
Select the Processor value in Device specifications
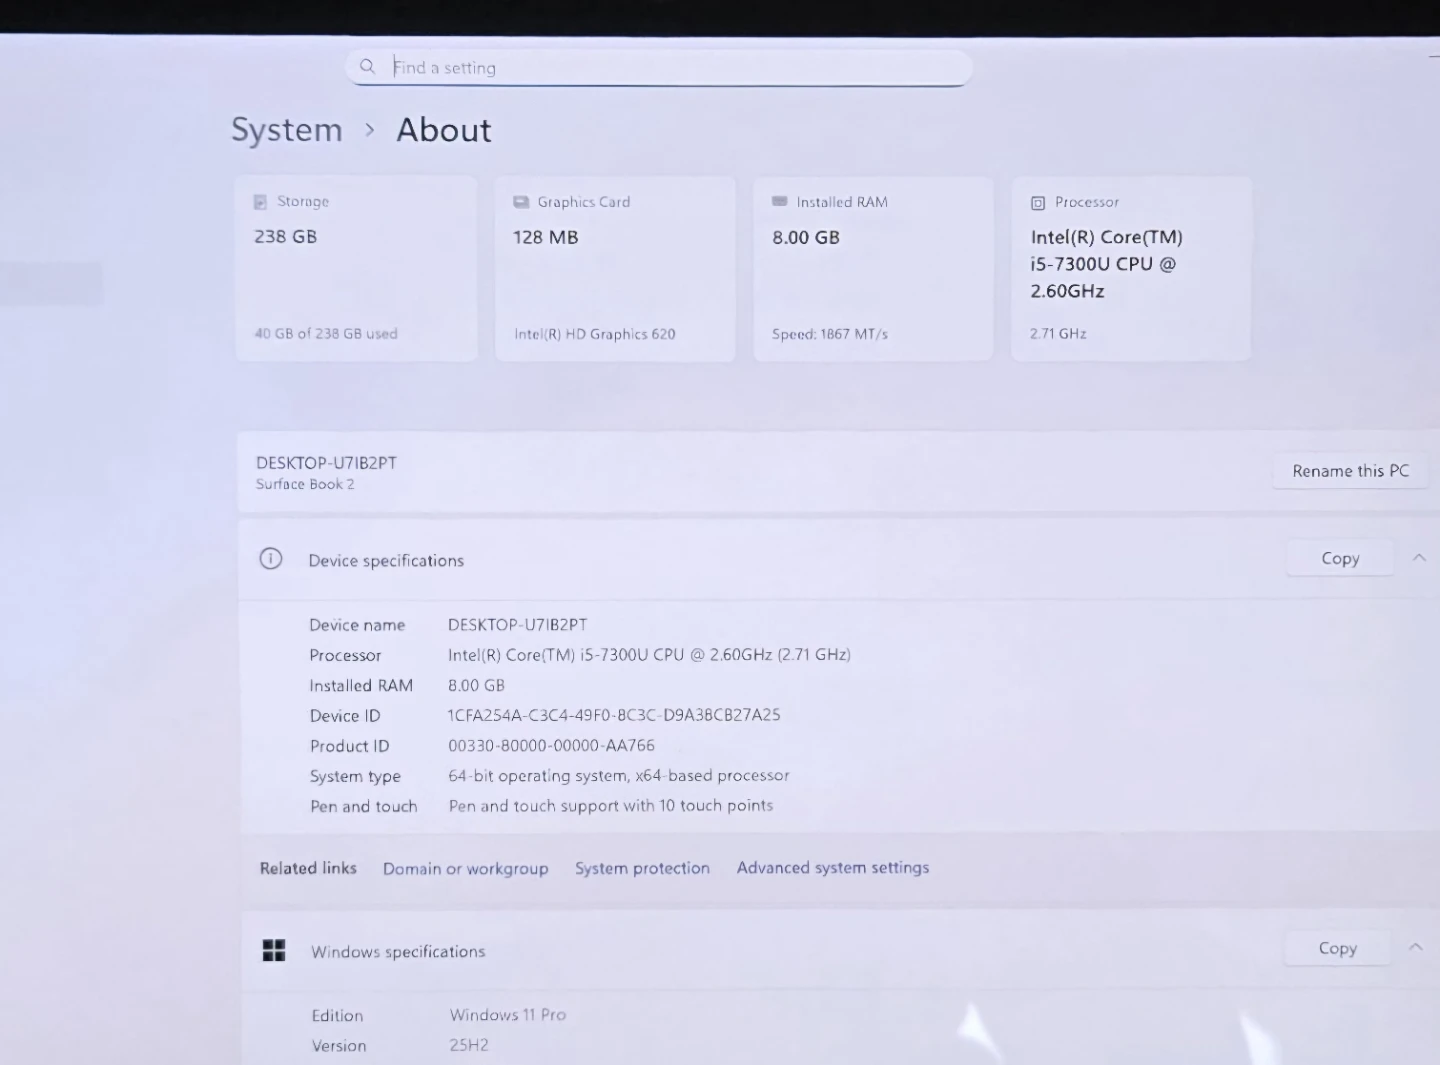(649, 655)
